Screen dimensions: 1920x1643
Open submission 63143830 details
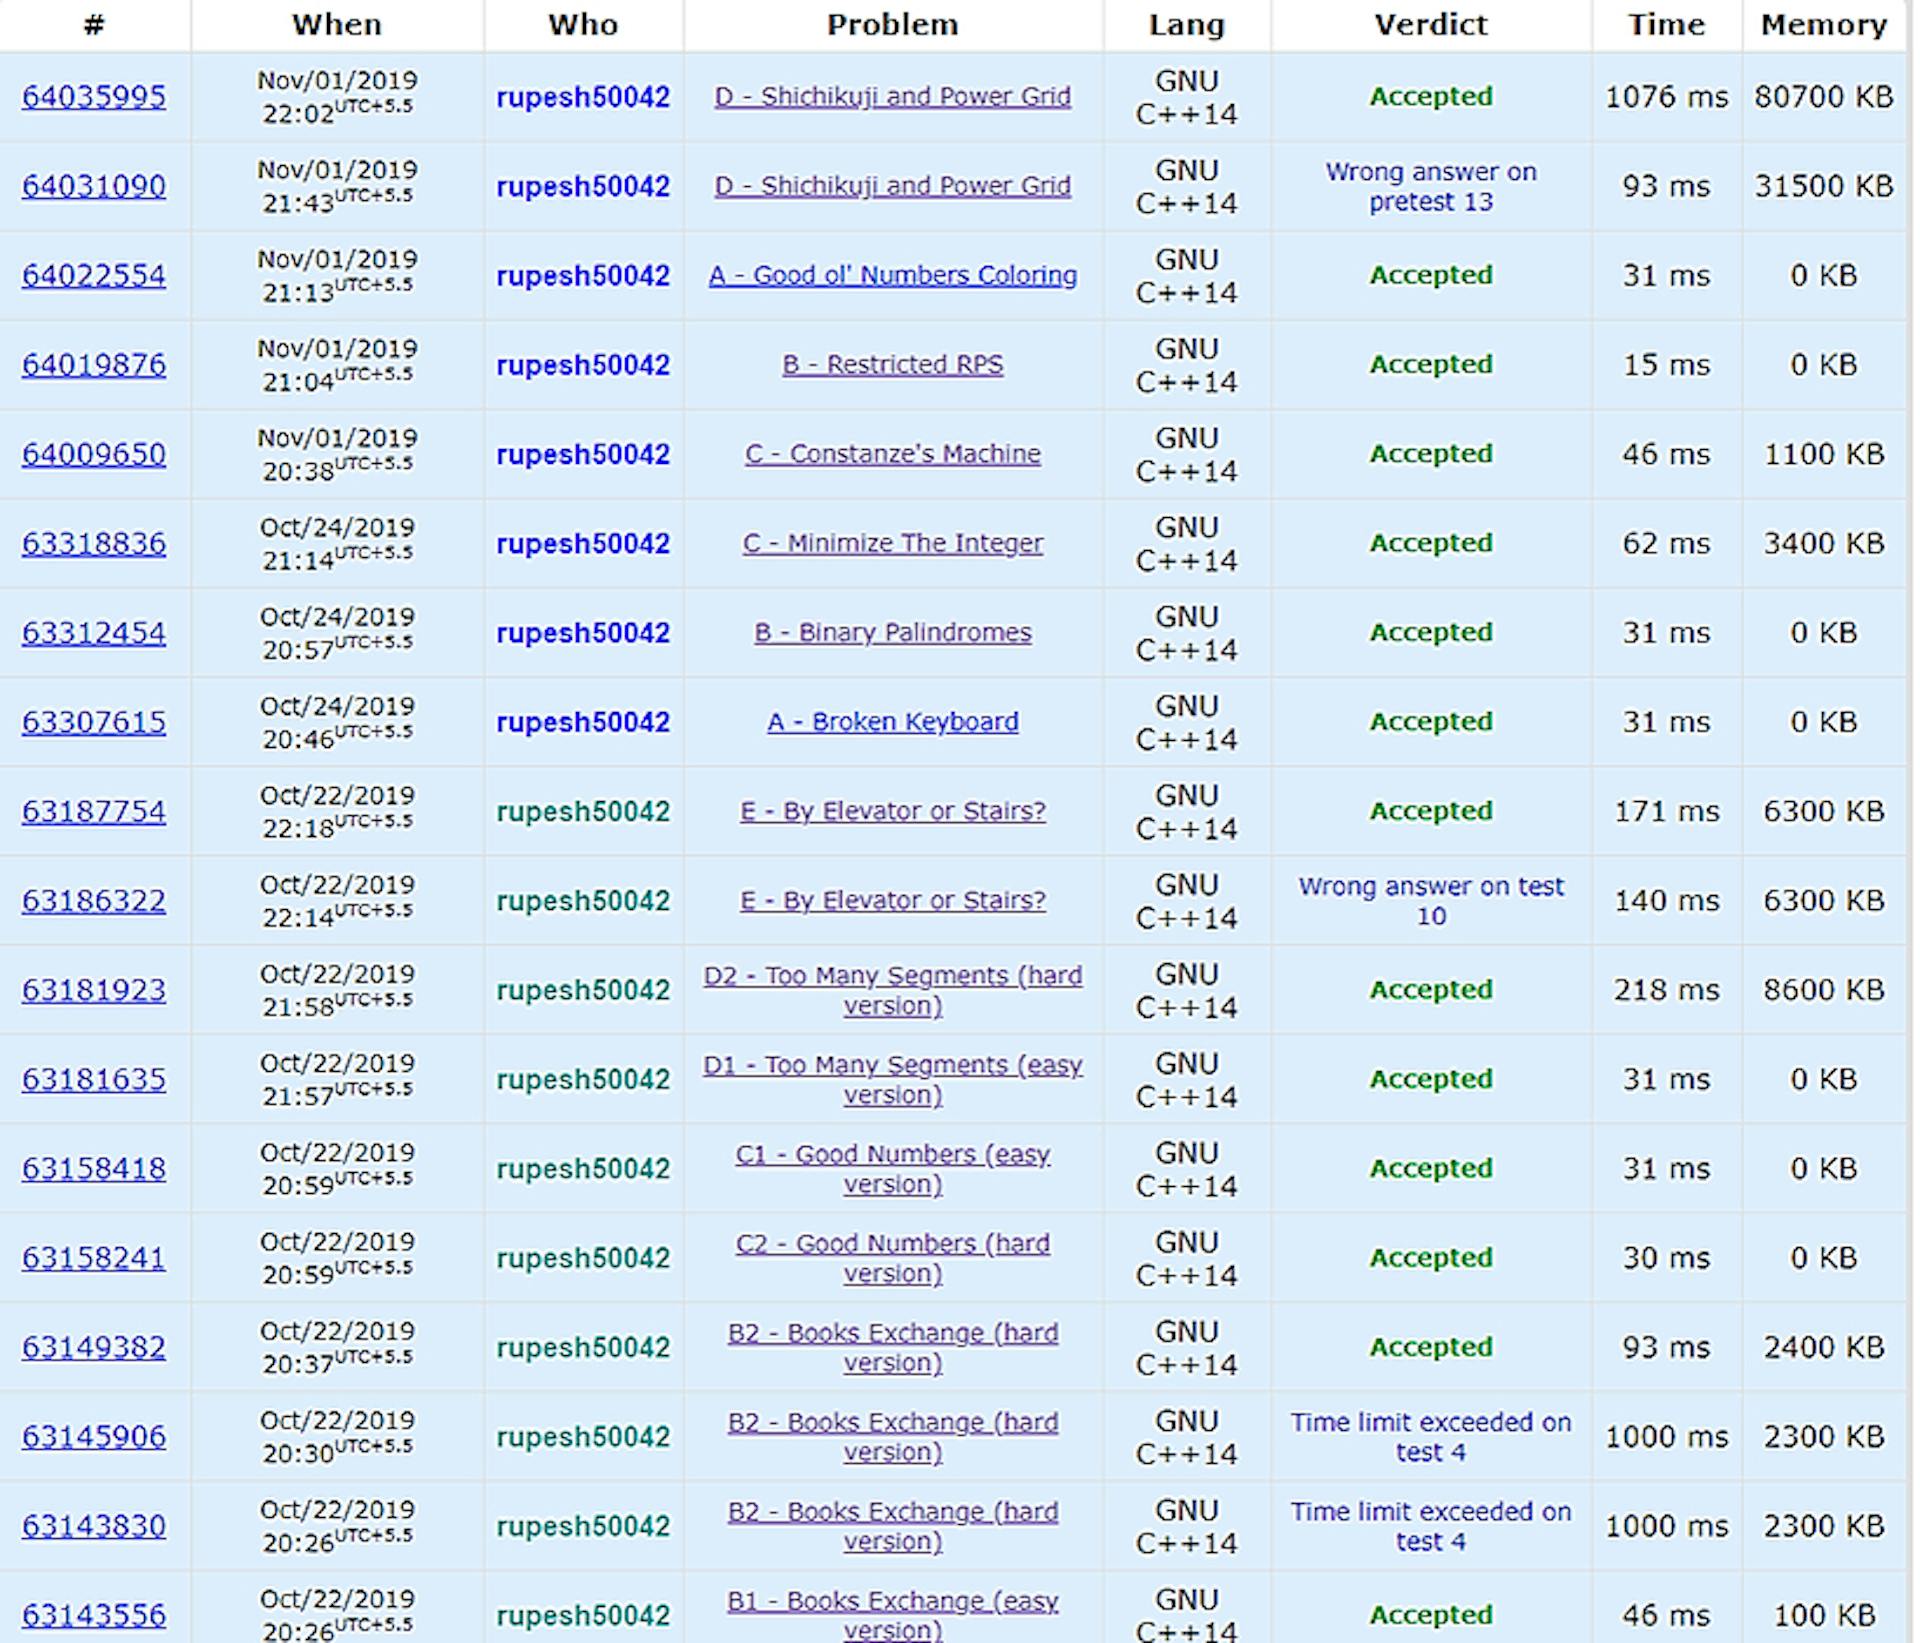coord(95,1526)
